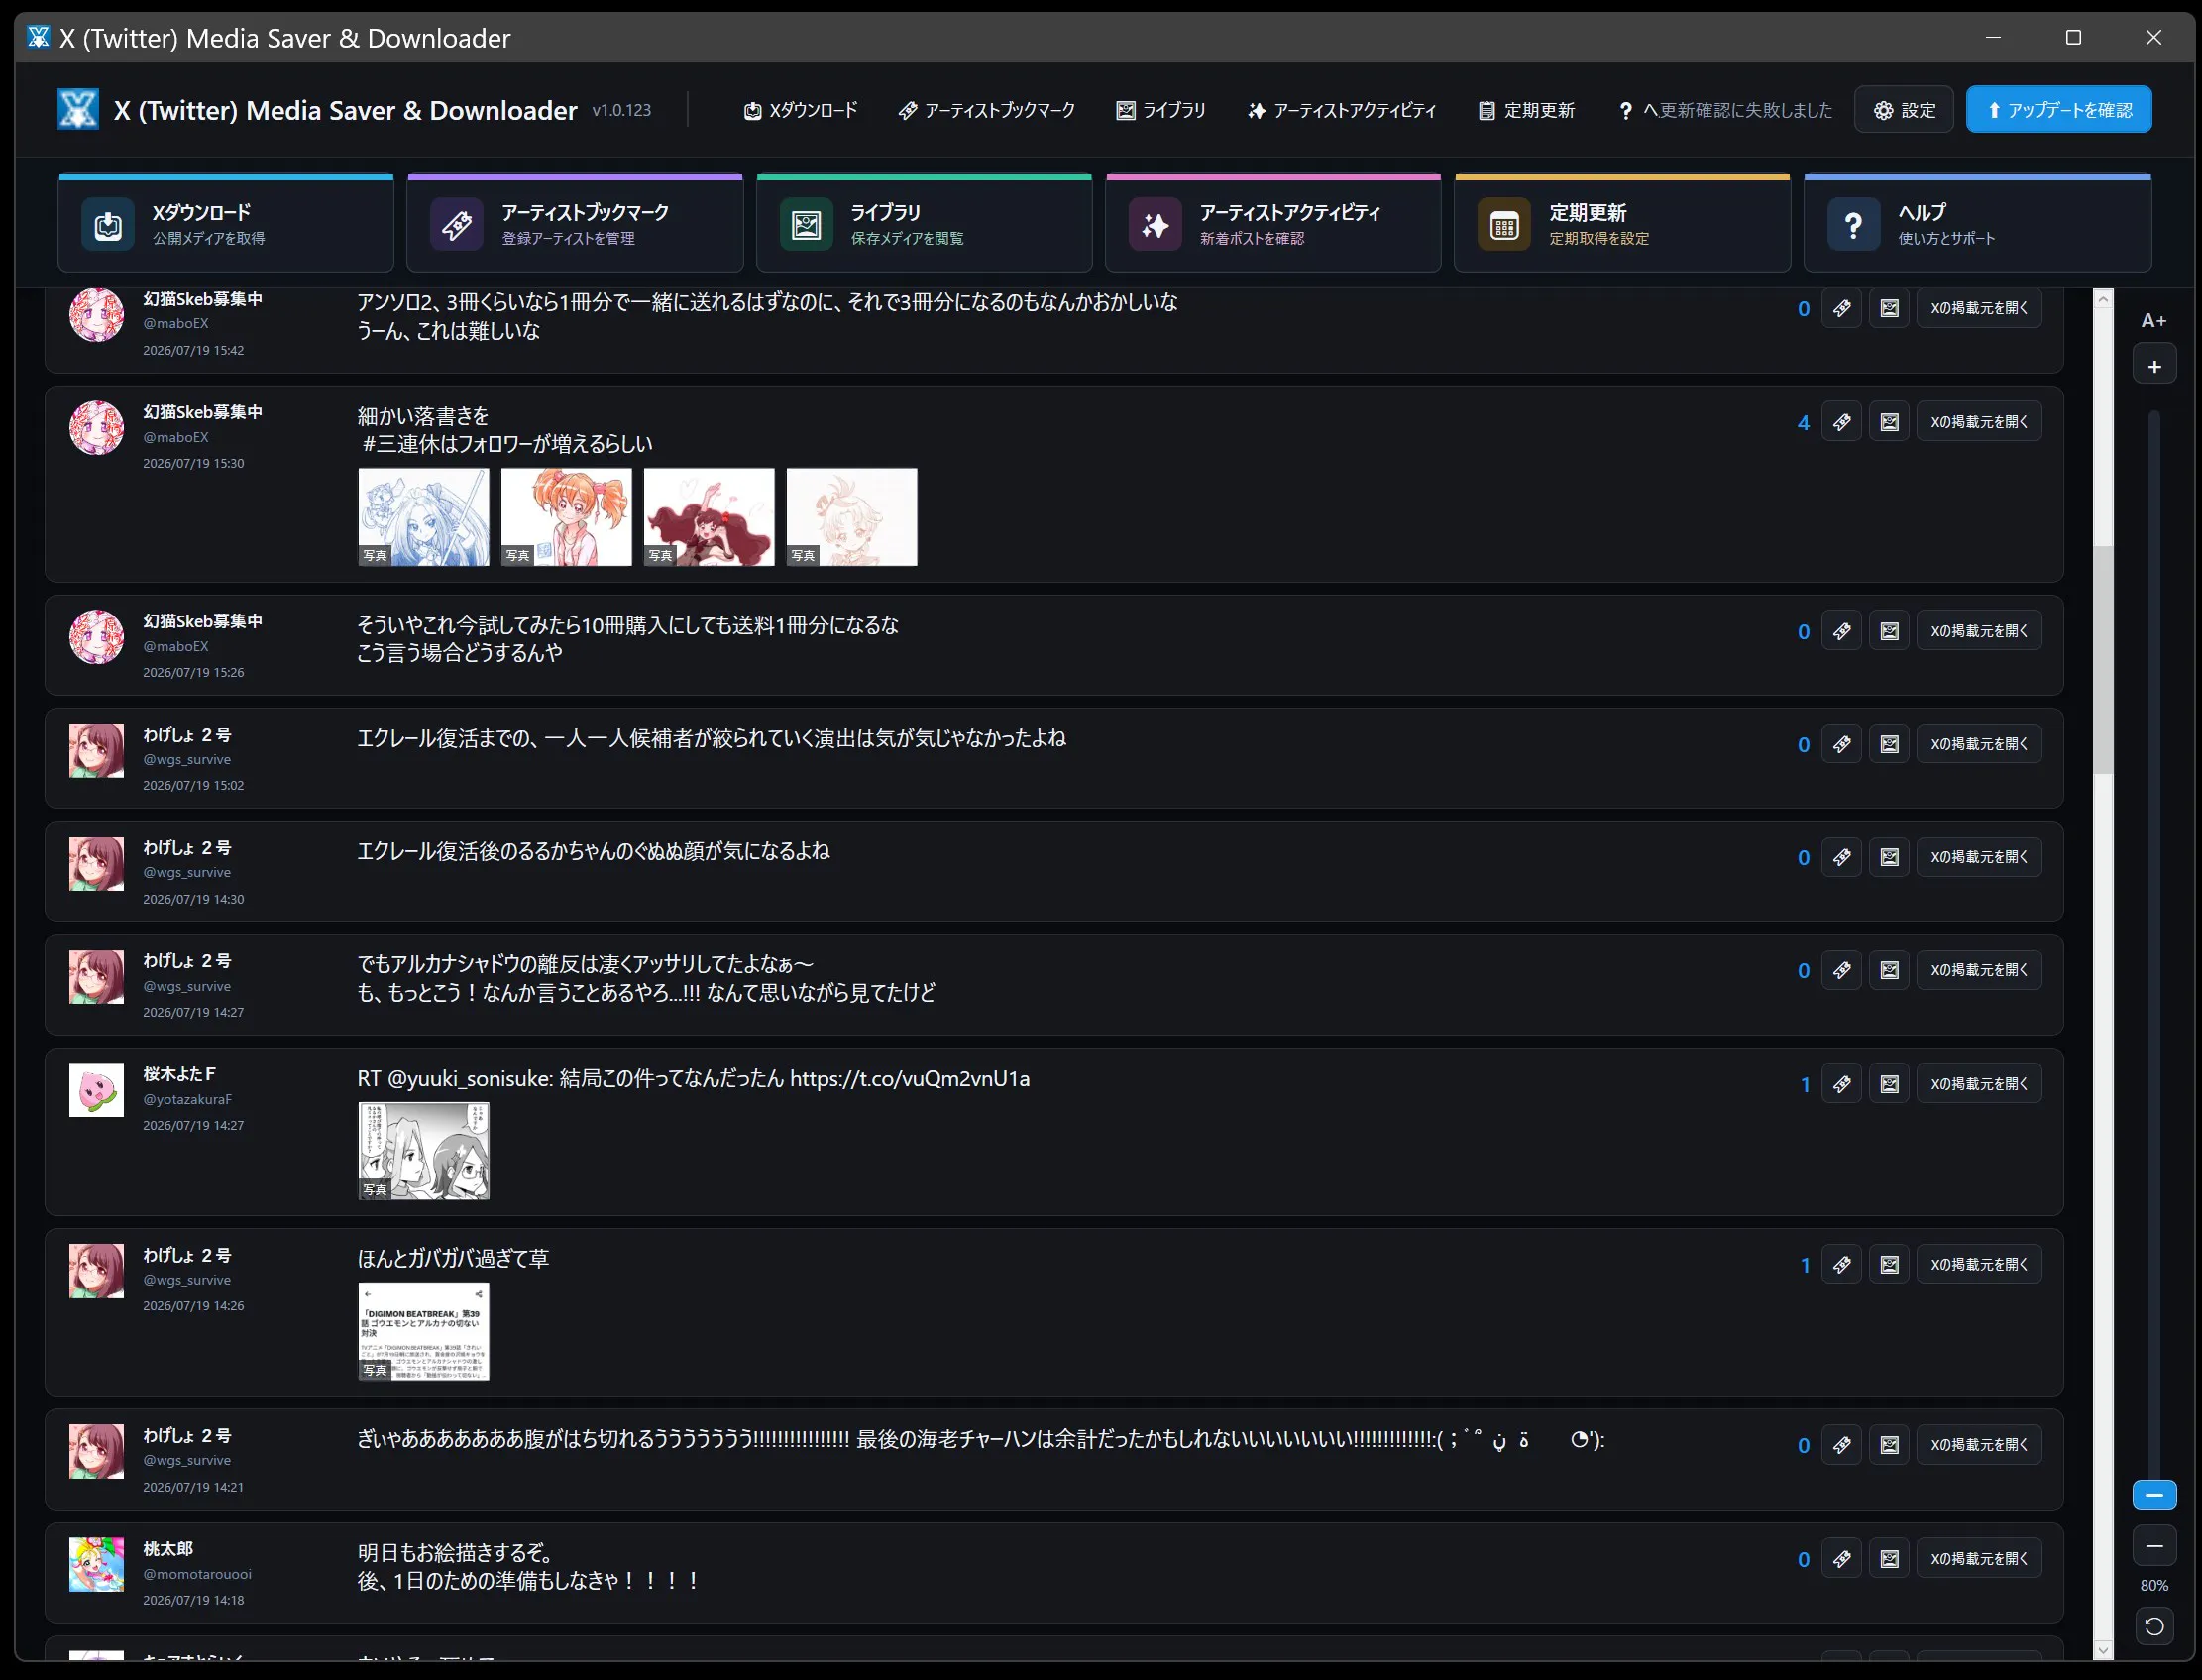The image size is (2202, 1680).
Task: Click bookmark ticket icon on 14:30 post
Action: (x=1841, y=857)
